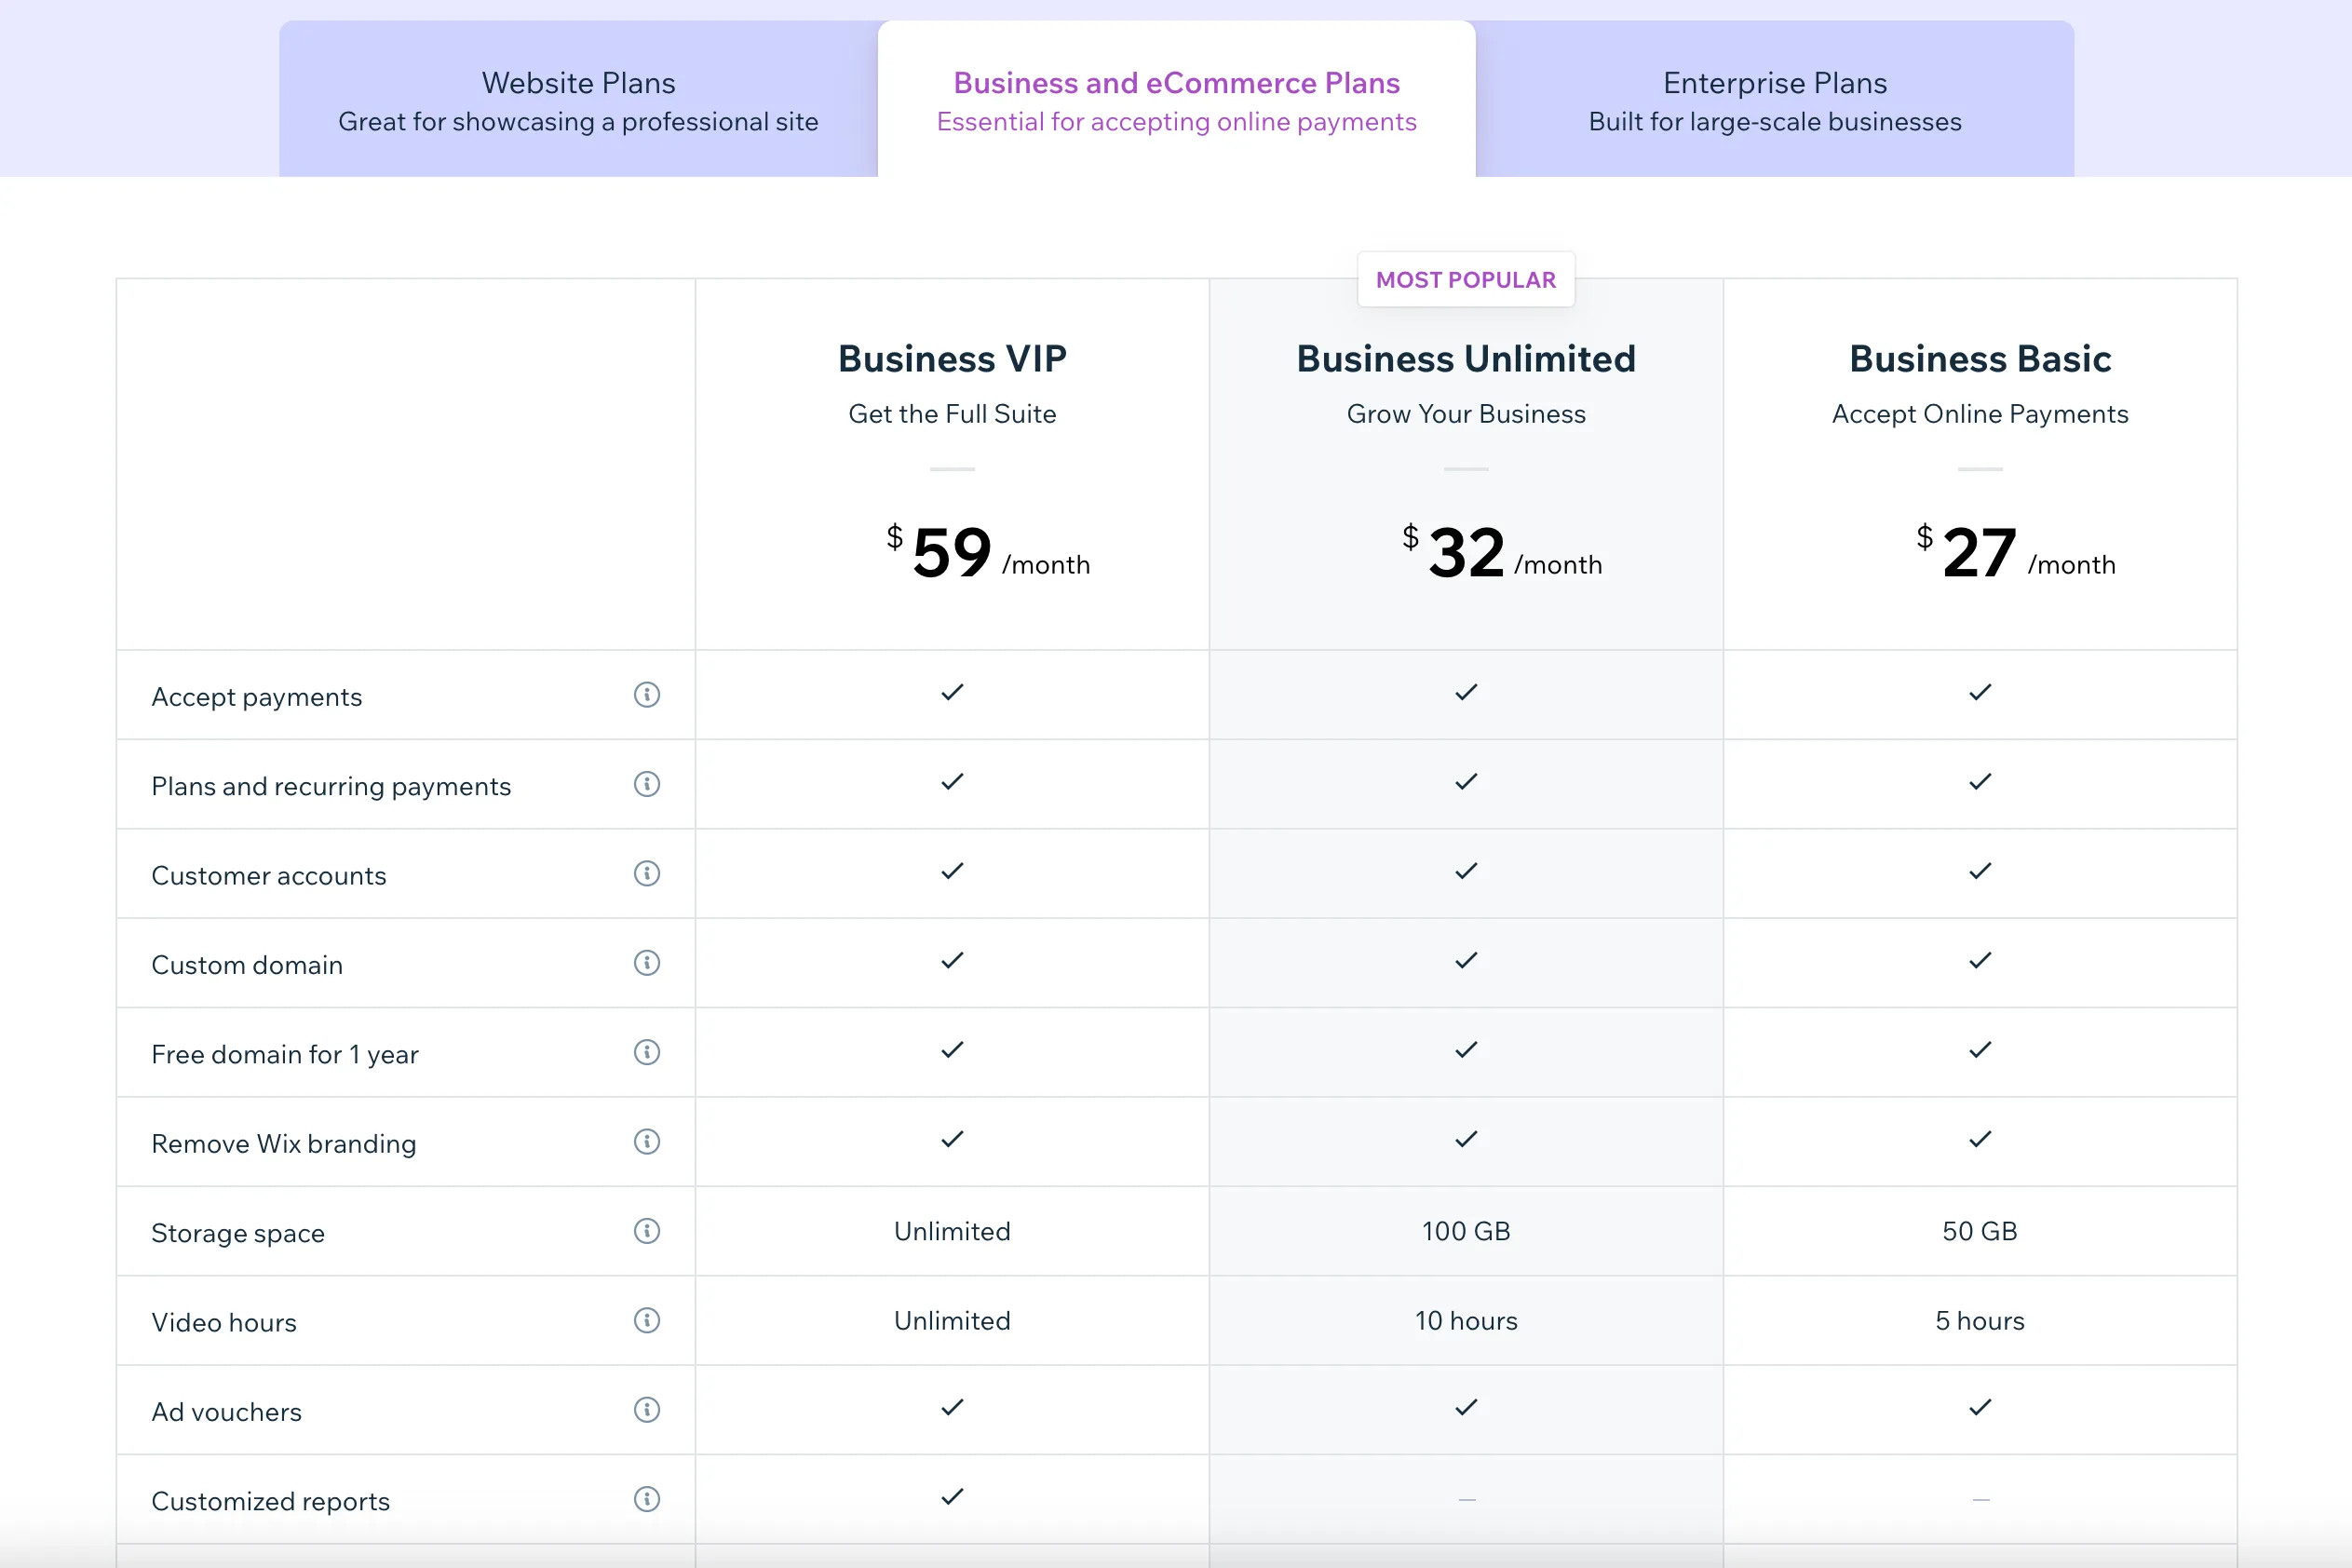Toggle checkmark for Business Unlimited Customized reports
Viewport: 2352px width, 1568px height.
[x=1467, y=1500]
